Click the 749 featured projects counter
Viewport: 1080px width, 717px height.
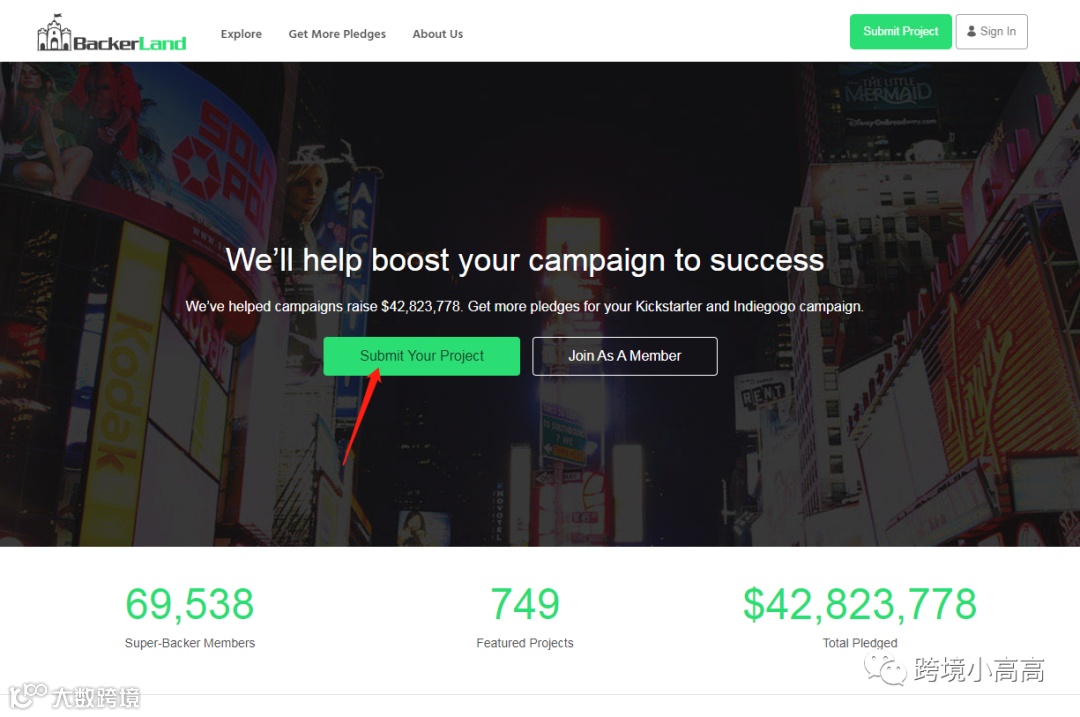(x=525, y=604)
